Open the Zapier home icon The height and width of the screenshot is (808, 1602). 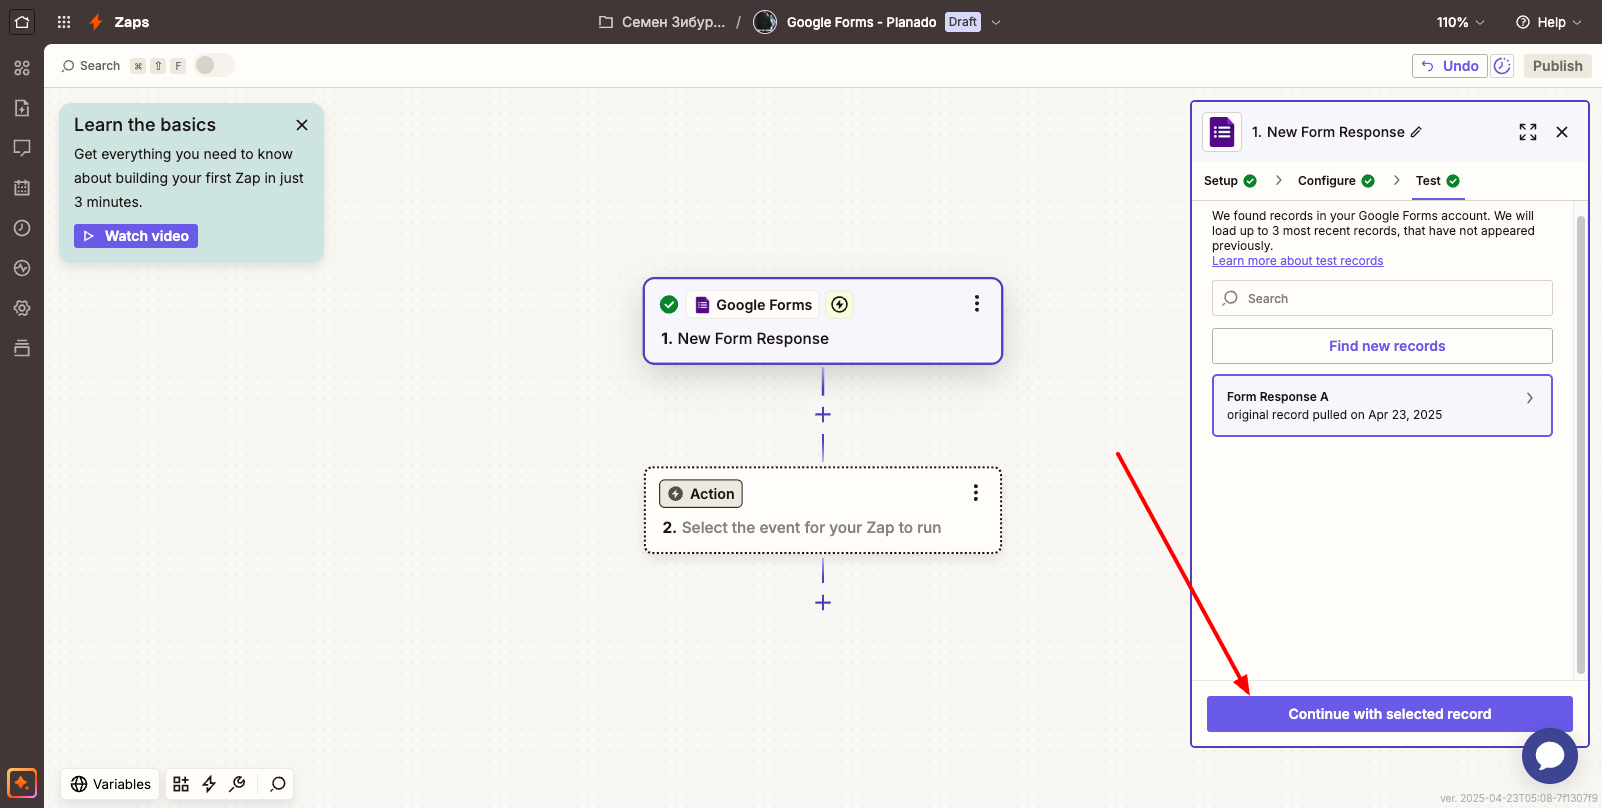tap(22, 22)
